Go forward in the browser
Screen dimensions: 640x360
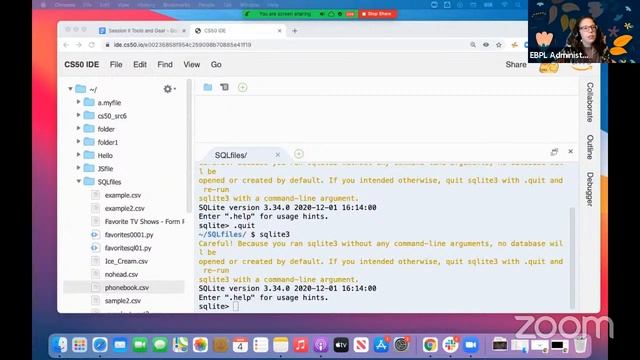[79, 45]
